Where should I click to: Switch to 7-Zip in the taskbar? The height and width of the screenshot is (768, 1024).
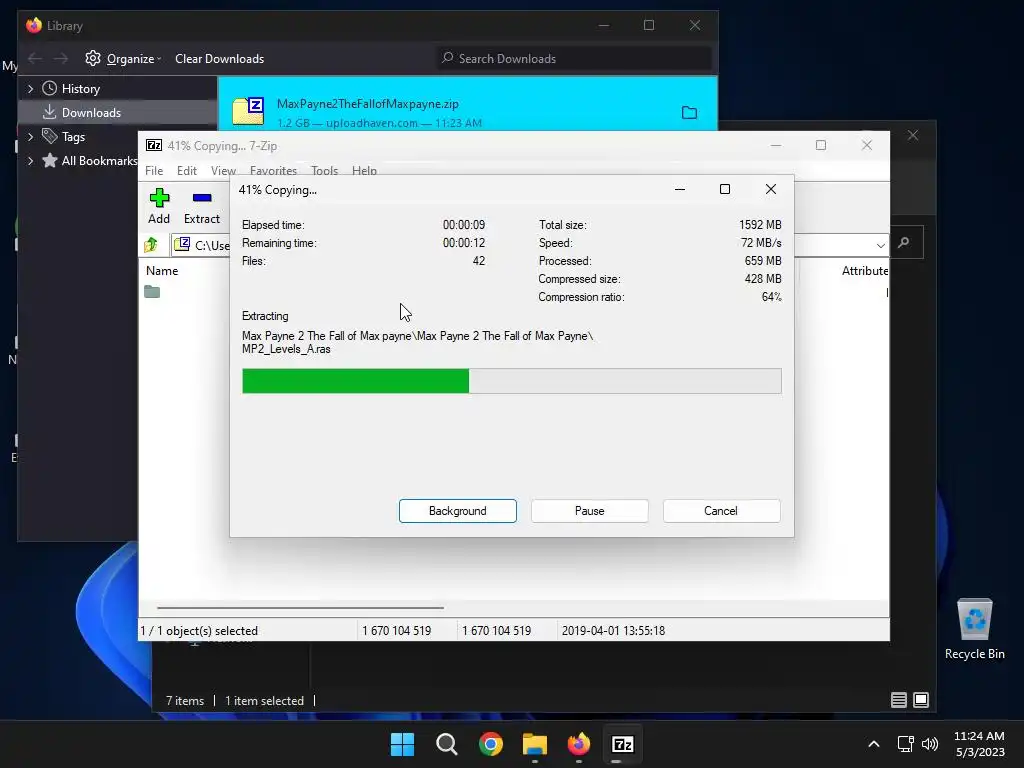click(x=622, y=744)
